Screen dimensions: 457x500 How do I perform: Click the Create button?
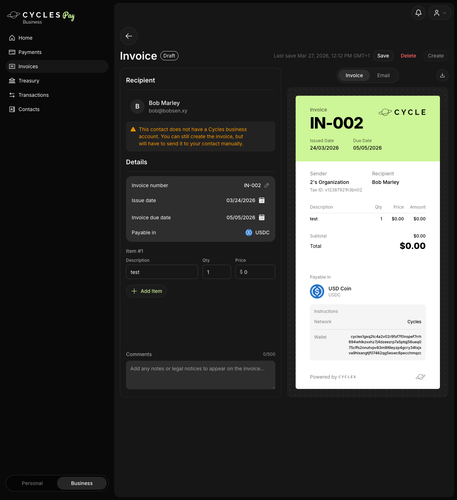coord(436,56)
